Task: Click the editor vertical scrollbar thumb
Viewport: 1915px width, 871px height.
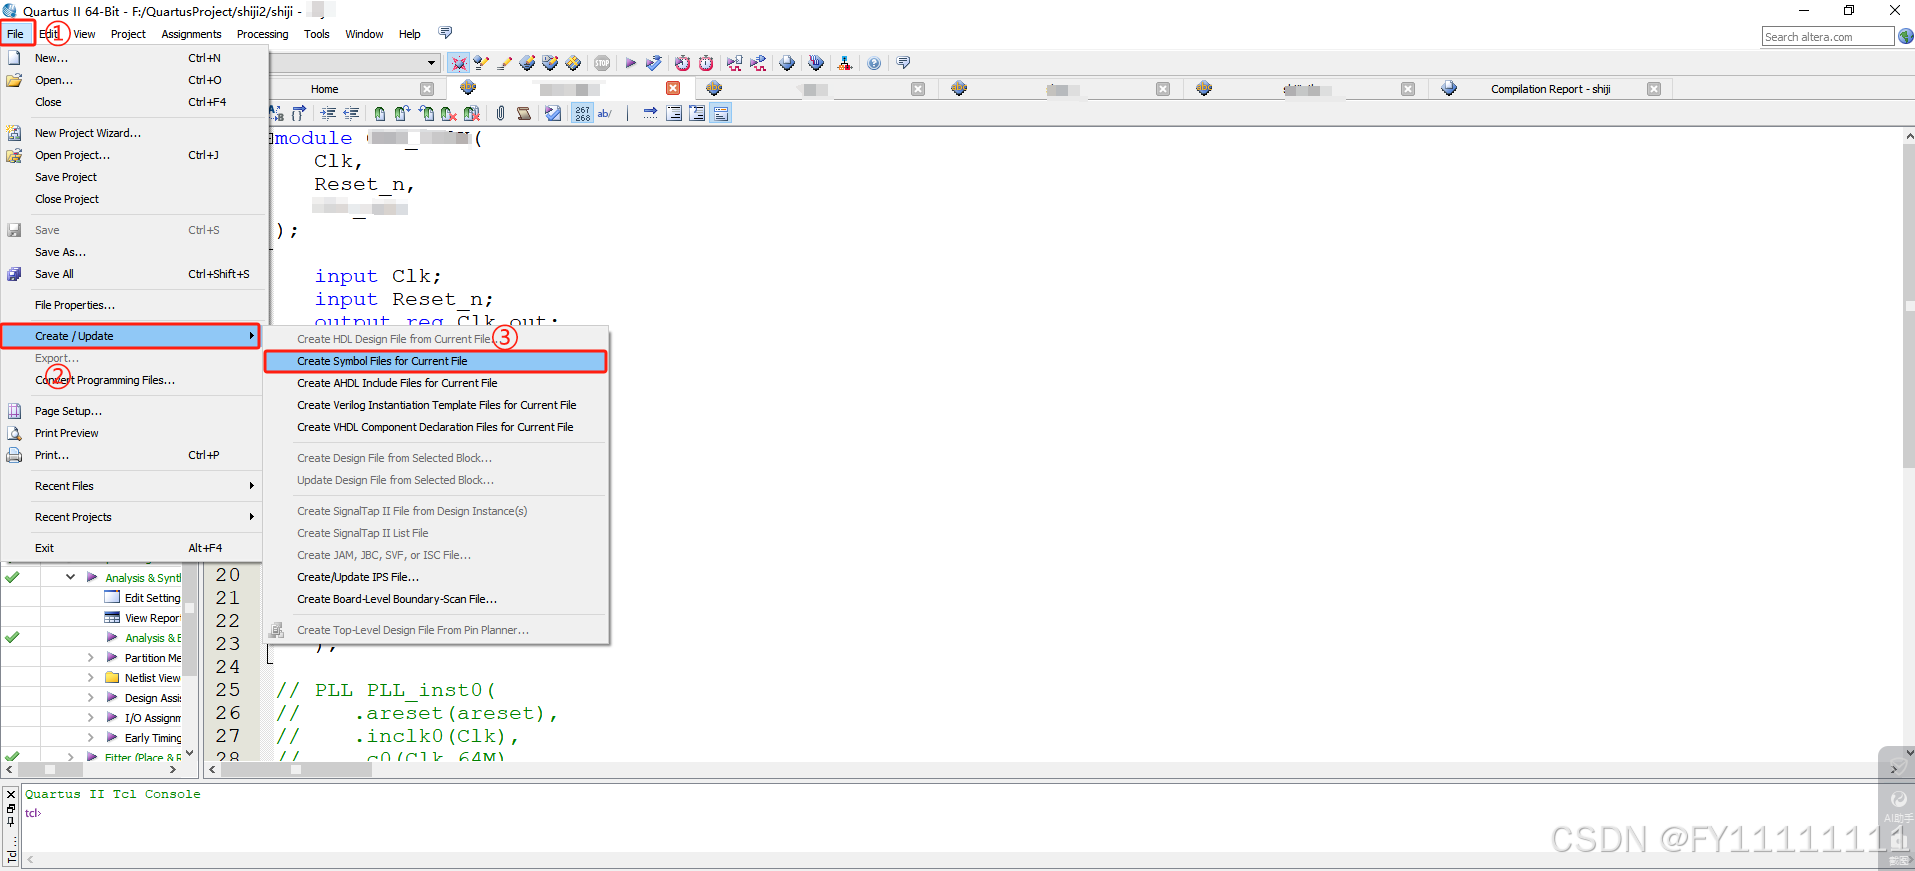Action: 1909,306
